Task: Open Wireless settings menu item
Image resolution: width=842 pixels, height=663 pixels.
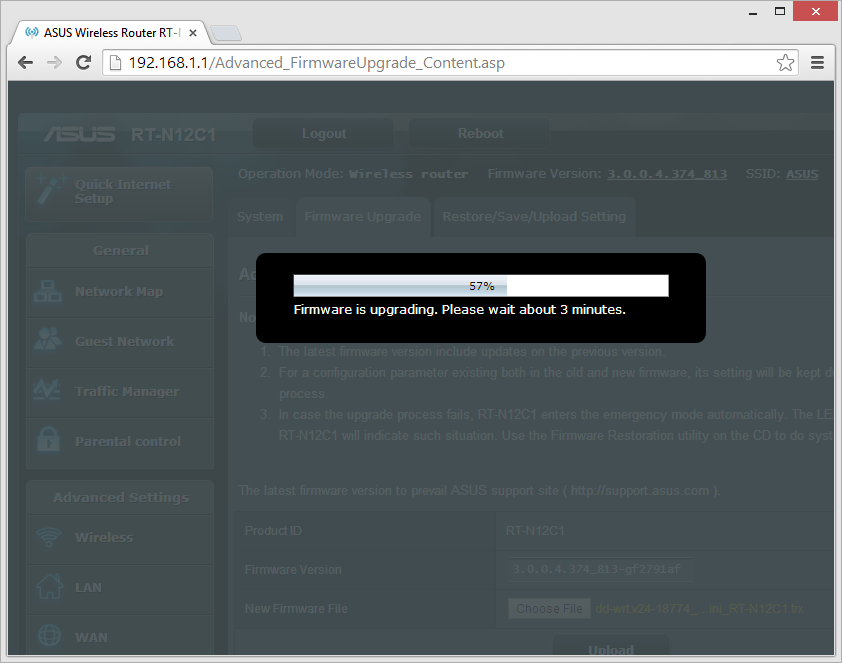Action: [x=120, y=538]
